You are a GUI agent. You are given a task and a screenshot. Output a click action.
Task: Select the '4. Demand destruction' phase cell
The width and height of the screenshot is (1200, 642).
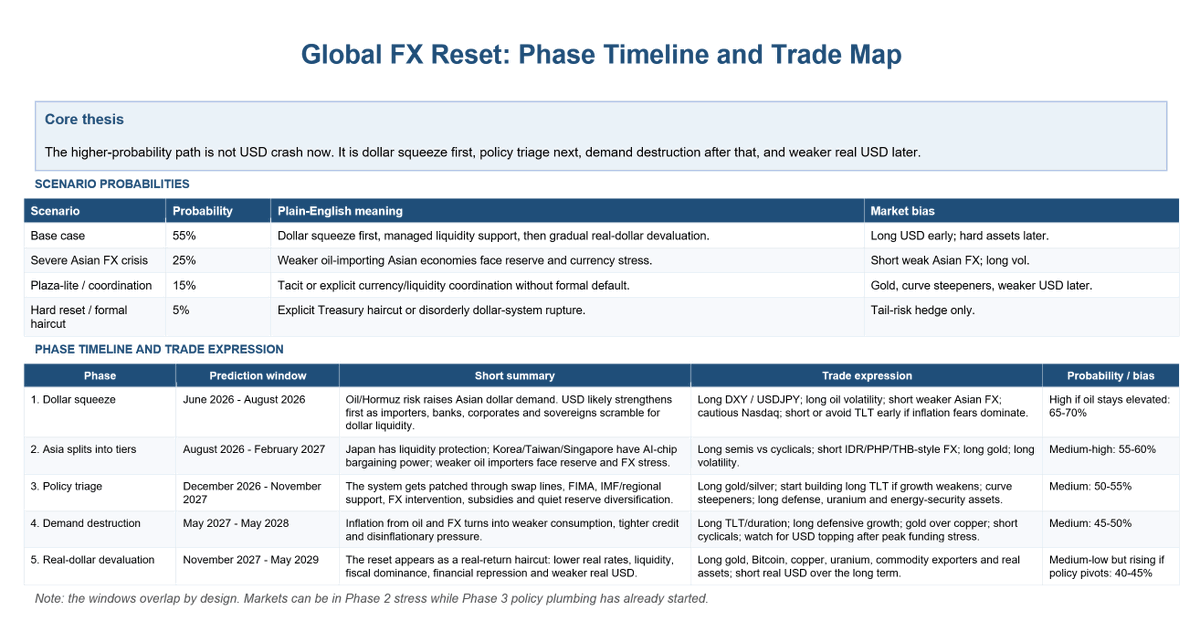[100, 530]
